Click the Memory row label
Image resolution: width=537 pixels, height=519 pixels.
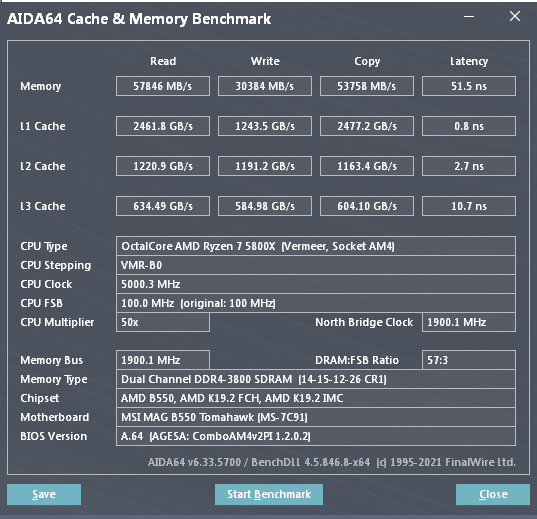point(40,86)
